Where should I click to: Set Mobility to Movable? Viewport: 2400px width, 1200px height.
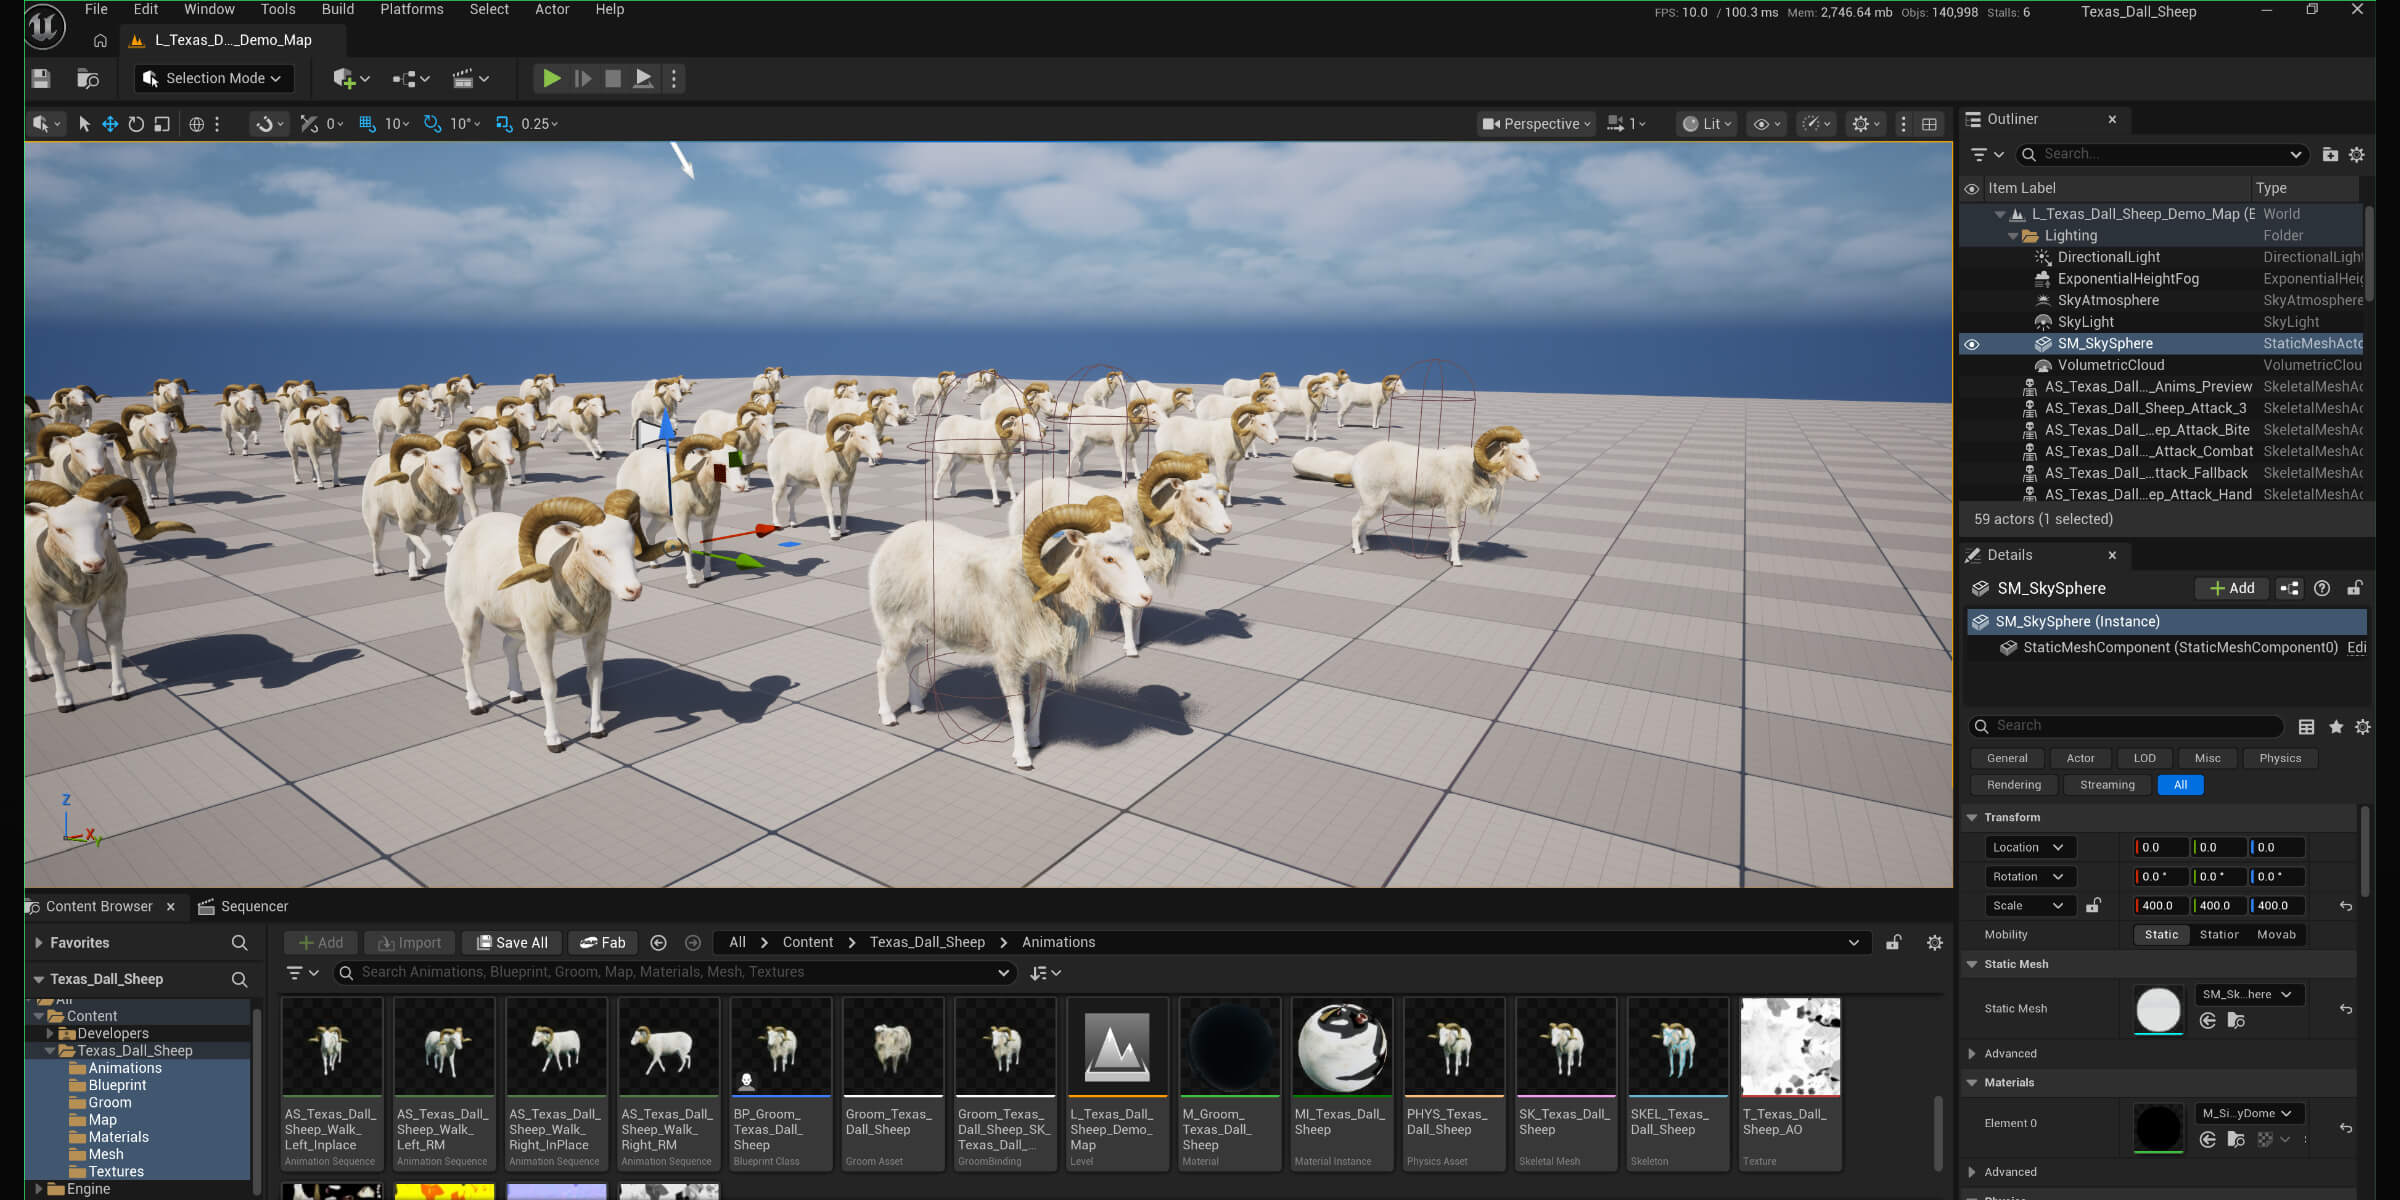point(2276,934)
